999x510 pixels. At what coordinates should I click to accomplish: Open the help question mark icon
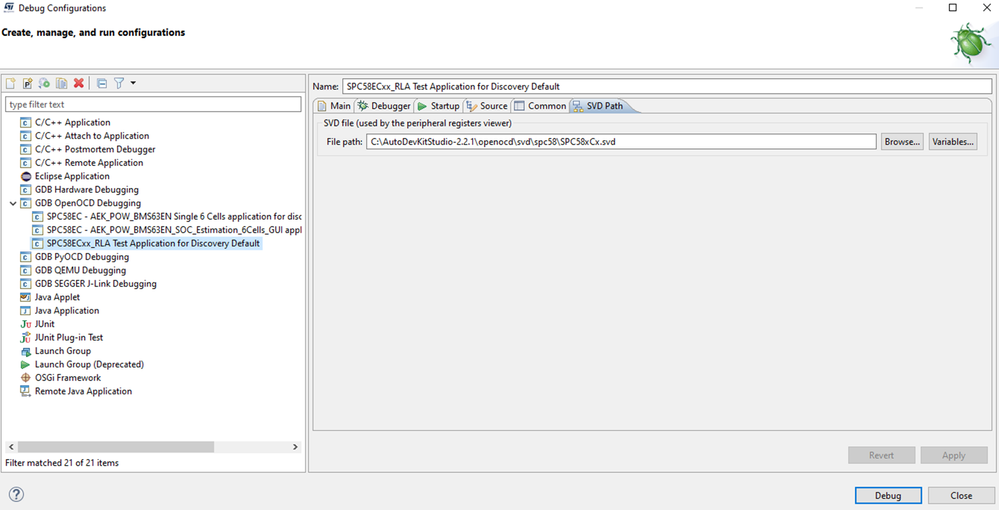pyautogui.click(x=17, y=494)
